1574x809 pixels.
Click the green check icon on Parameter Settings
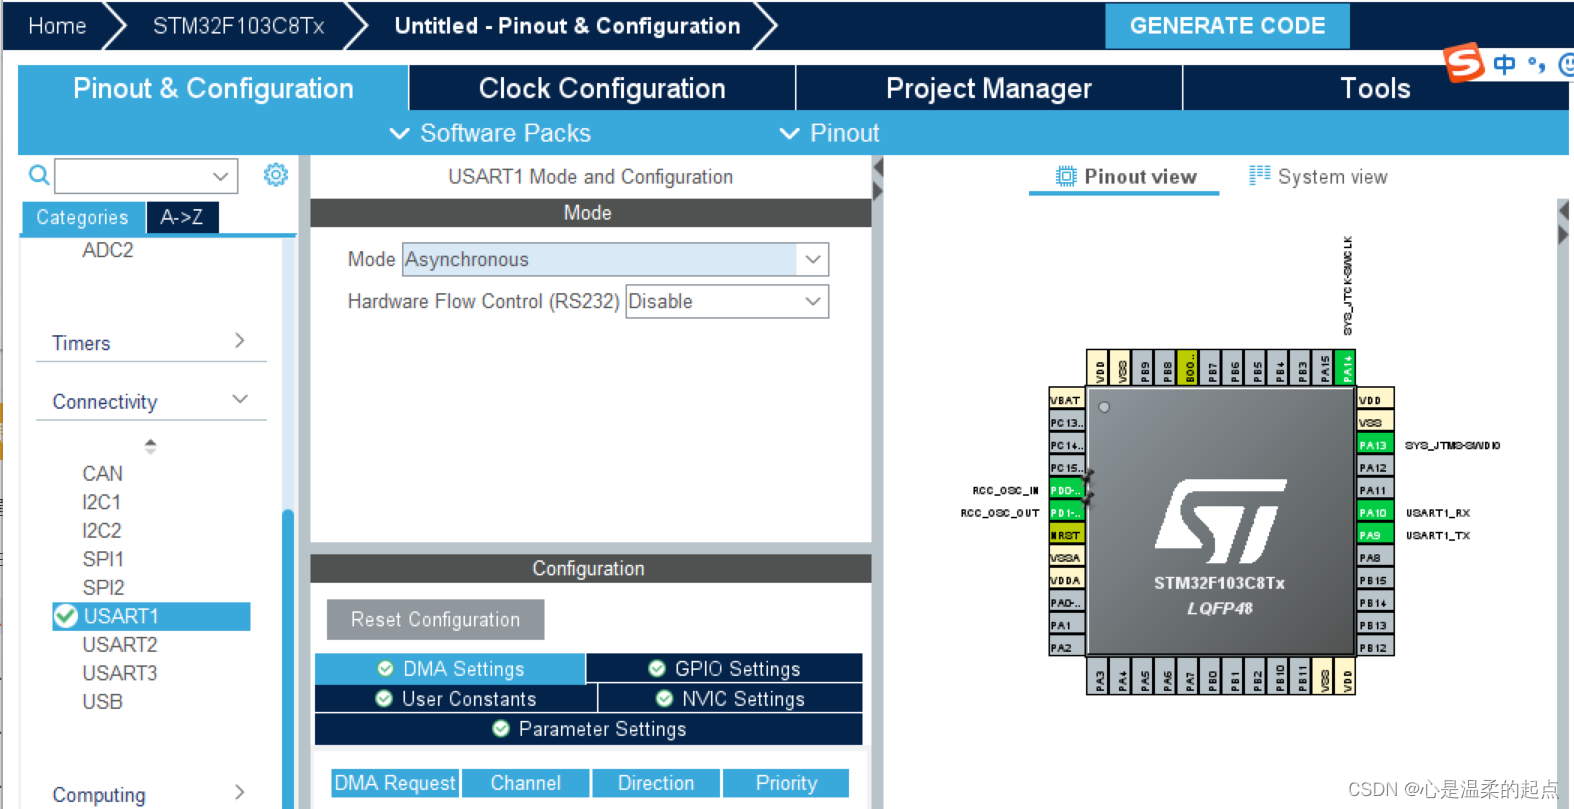click(501, 728)
